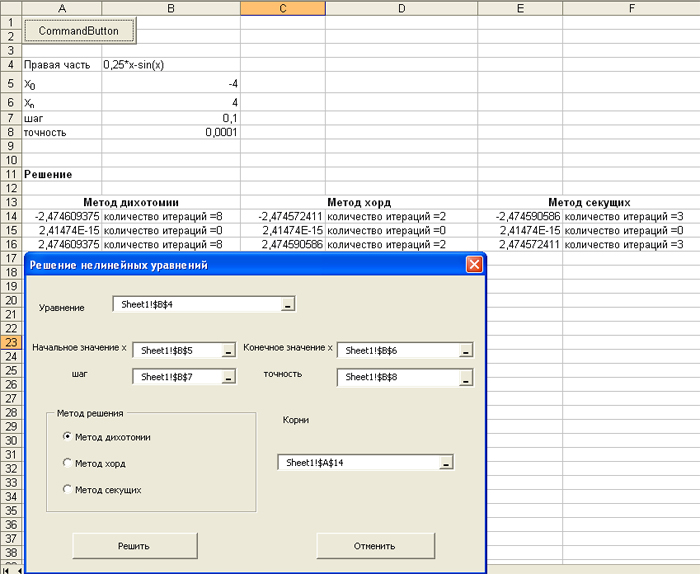Click range picker icon for Корни field
The height and width of the screenshot is (574, 700).
tap(446, 463)
